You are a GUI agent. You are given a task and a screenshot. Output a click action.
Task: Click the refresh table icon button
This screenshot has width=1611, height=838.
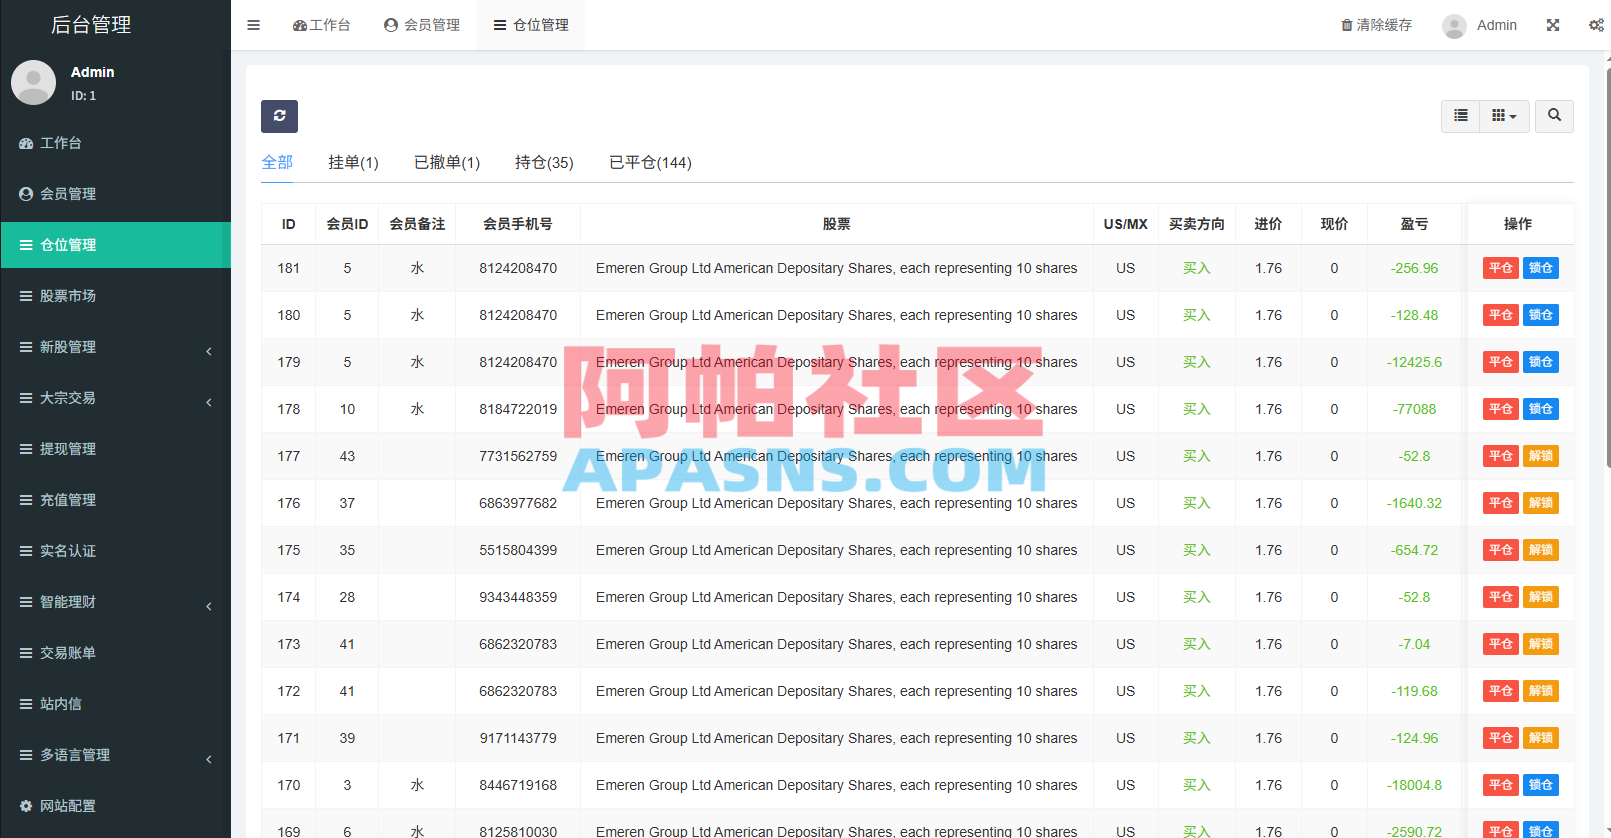click(279, 116)
